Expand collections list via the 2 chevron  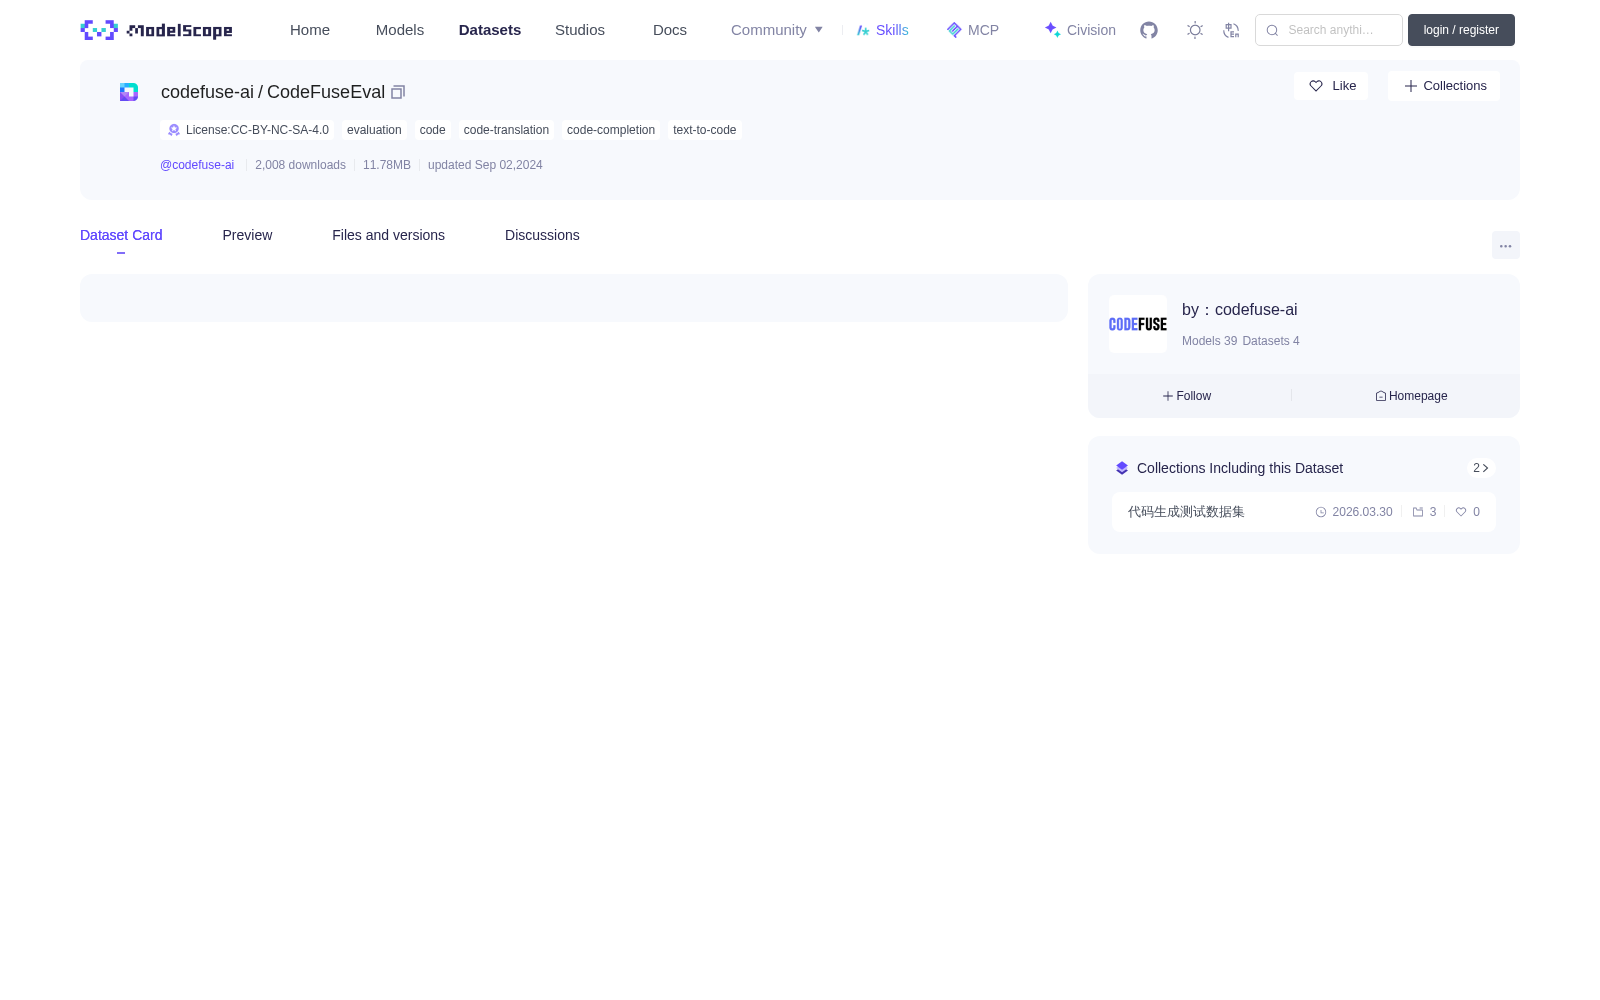tap(1481, 468)
